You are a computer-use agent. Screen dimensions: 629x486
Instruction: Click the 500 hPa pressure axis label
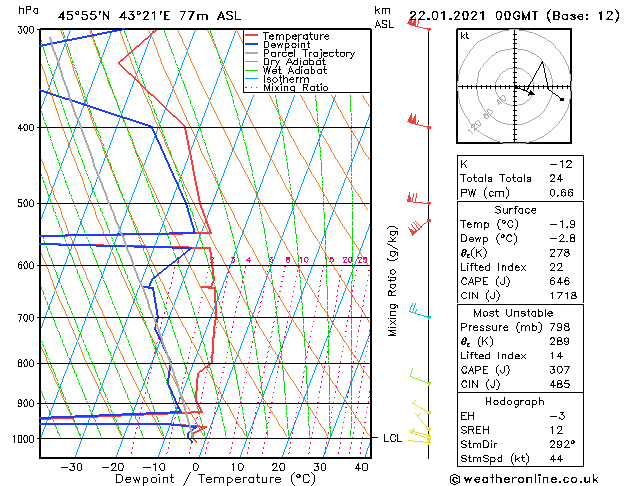[26, 203]
